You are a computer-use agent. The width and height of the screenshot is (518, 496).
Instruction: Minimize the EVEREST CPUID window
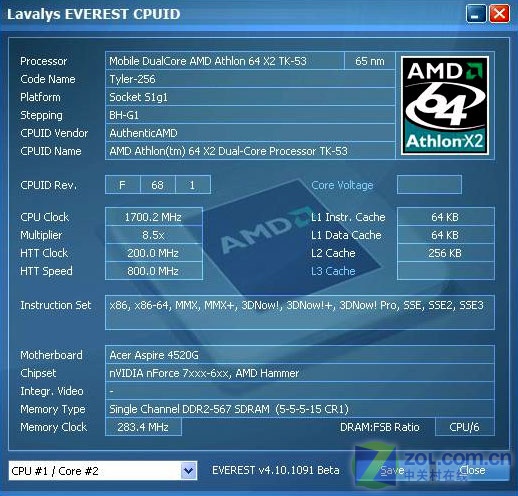click(x=475, y=14)
